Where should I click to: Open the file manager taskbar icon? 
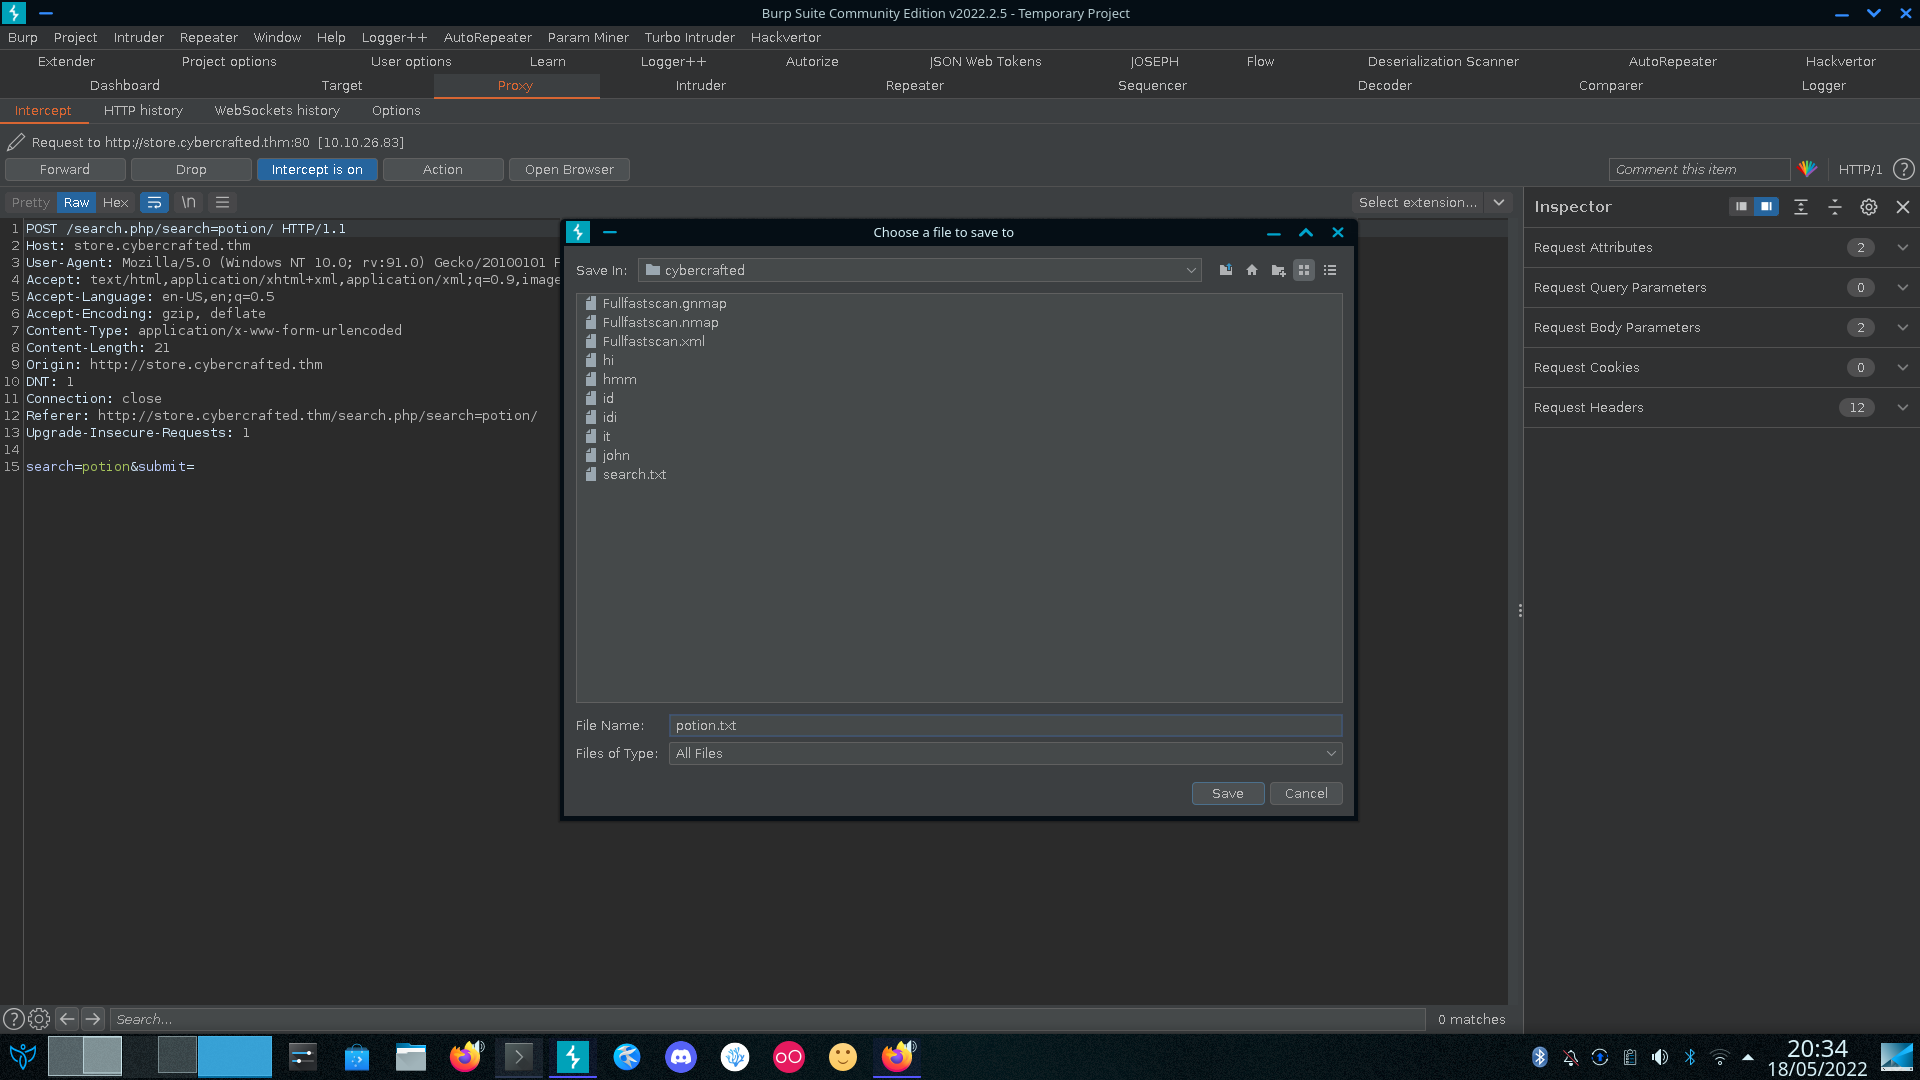point(411,1057)
